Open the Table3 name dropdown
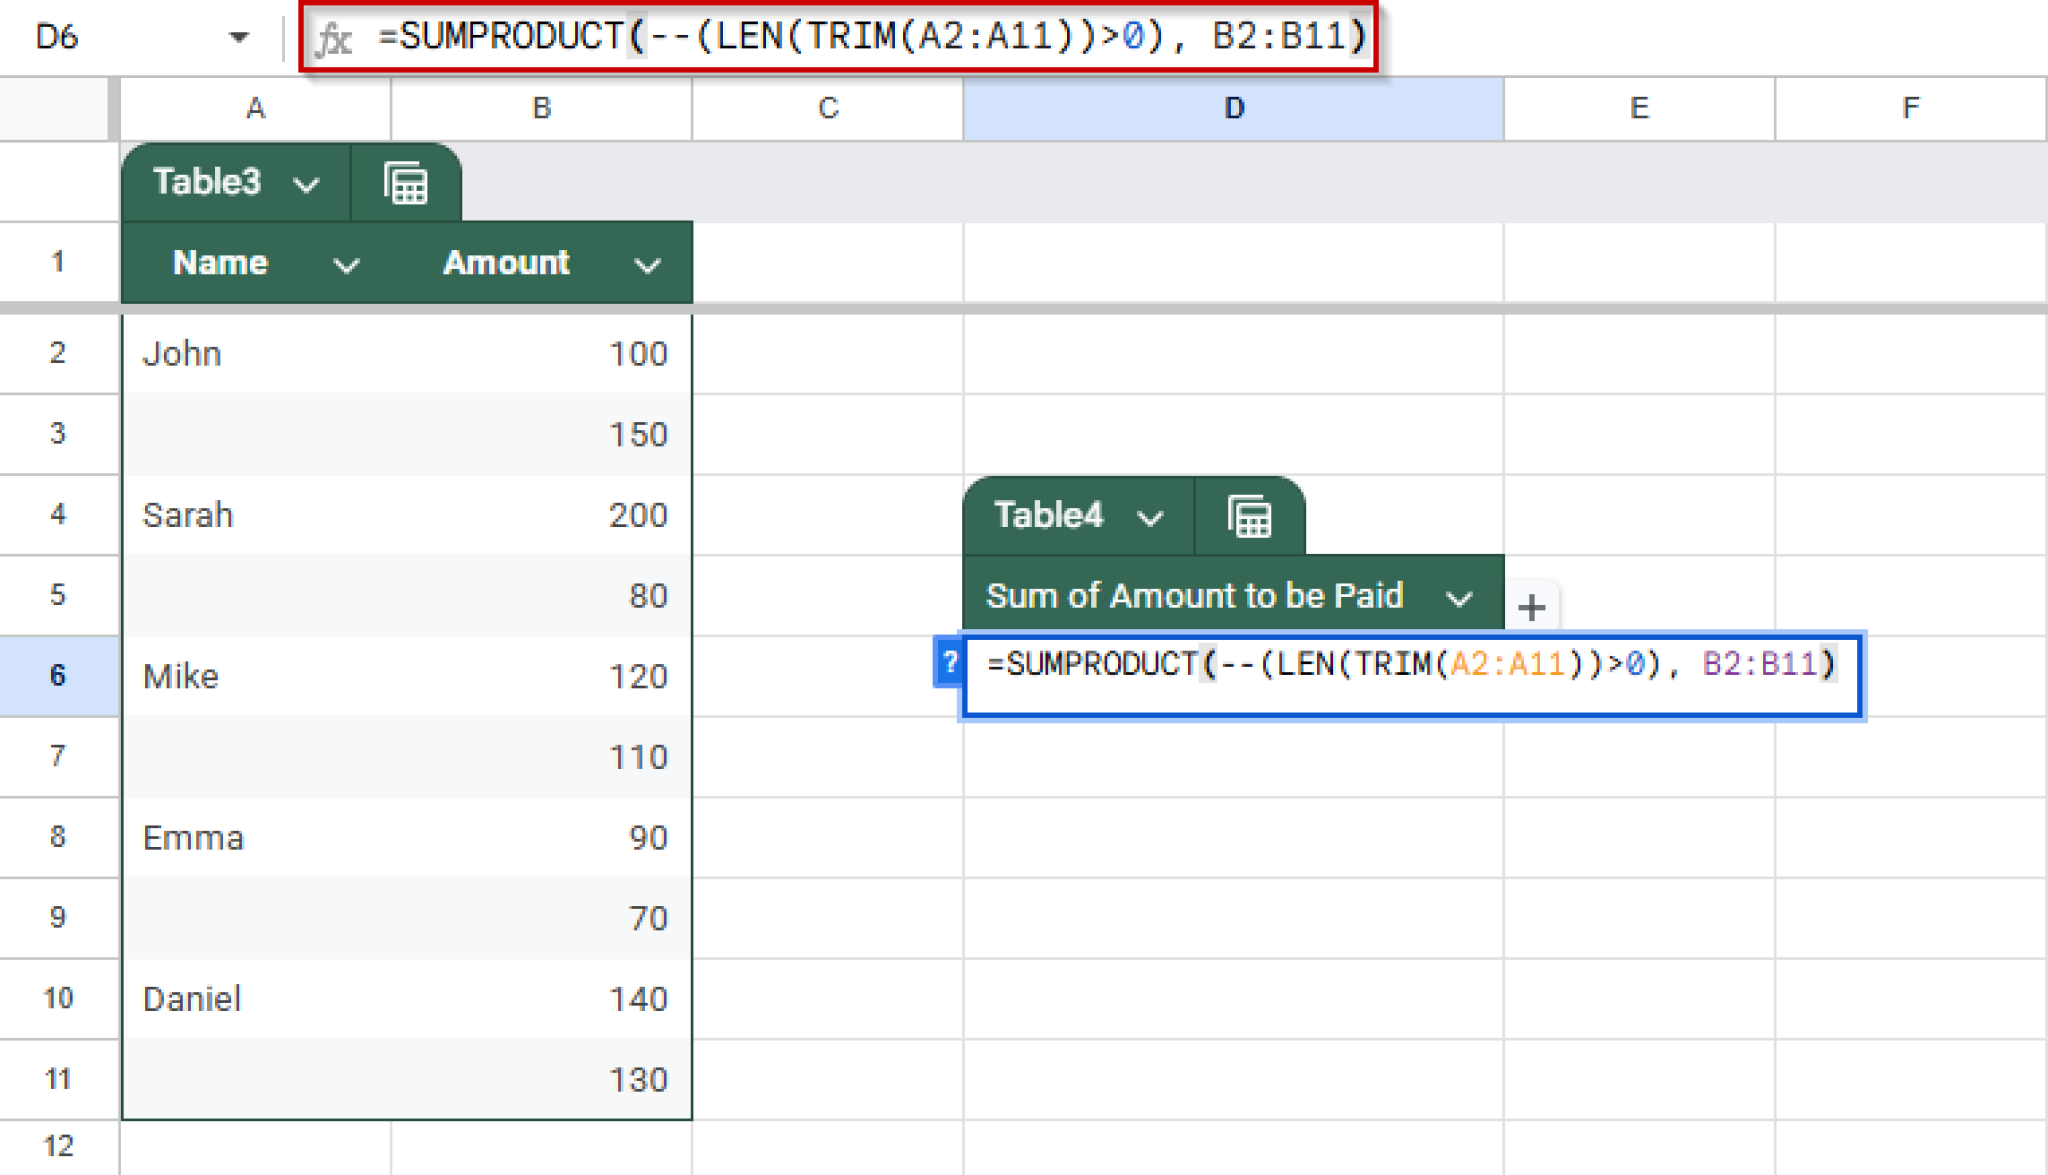The image size is (2048, 1175). pyautogui.click(x=307, y=183)
